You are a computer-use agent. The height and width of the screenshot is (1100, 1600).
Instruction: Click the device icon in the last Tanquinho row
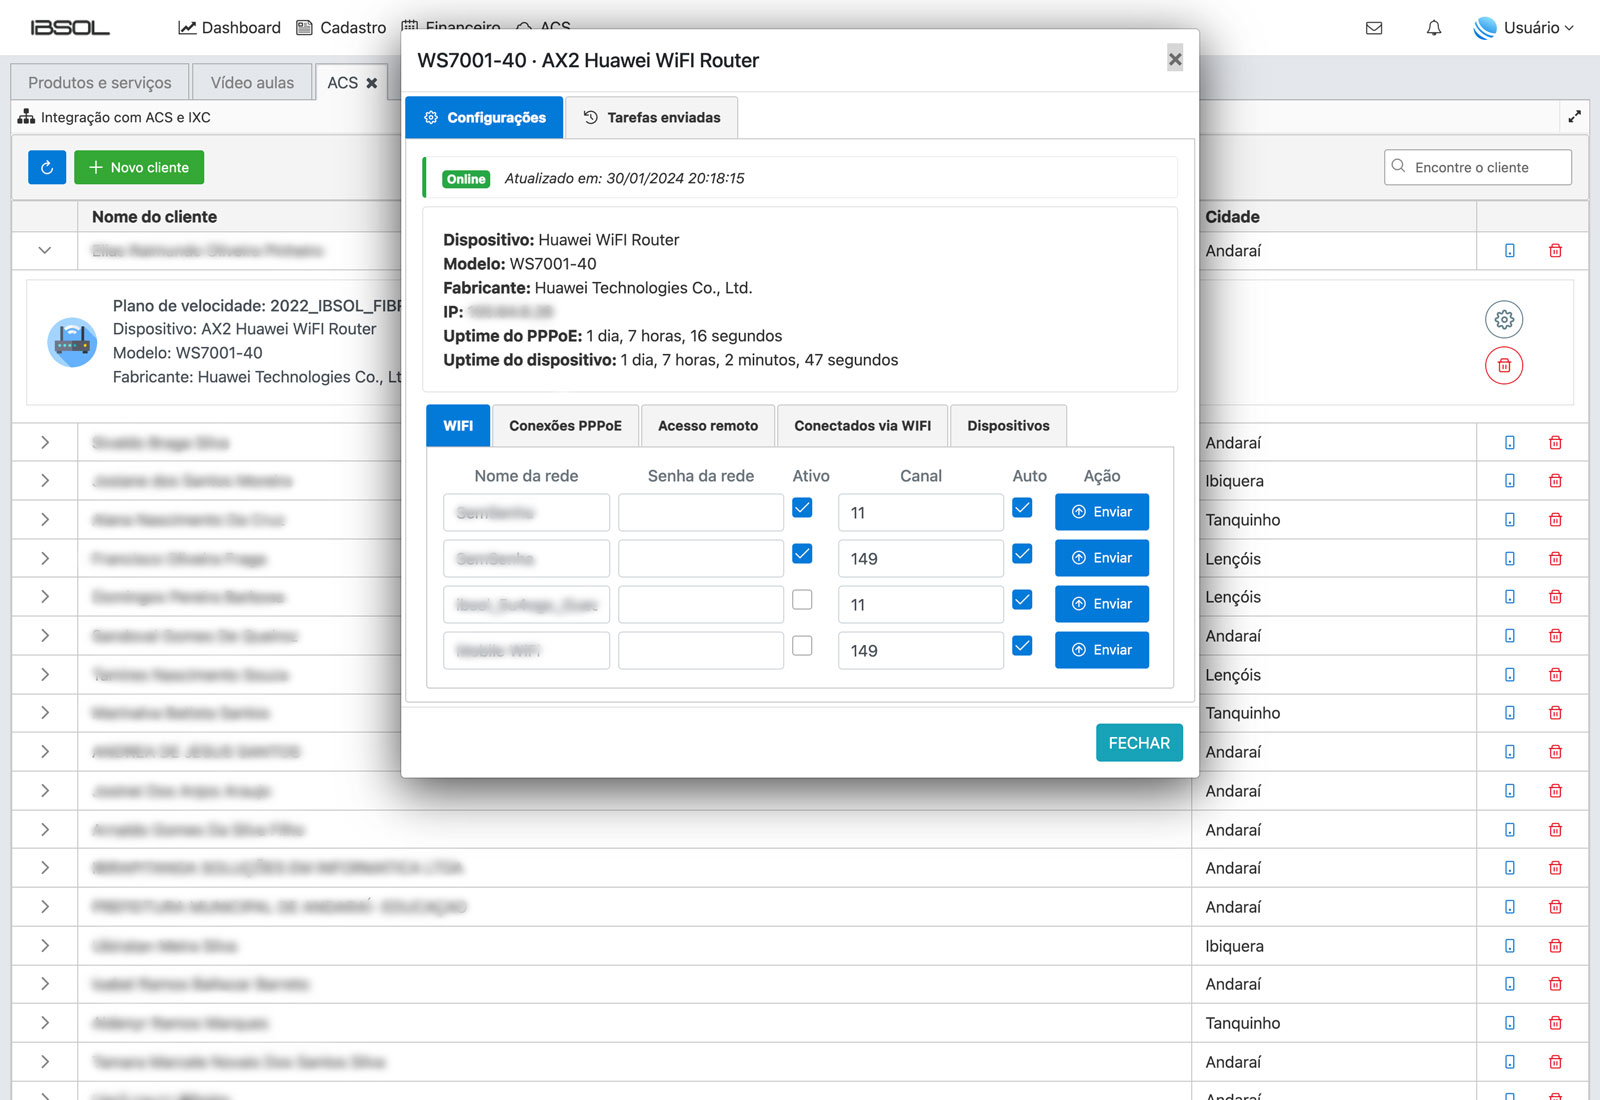click(1510, 1023)
